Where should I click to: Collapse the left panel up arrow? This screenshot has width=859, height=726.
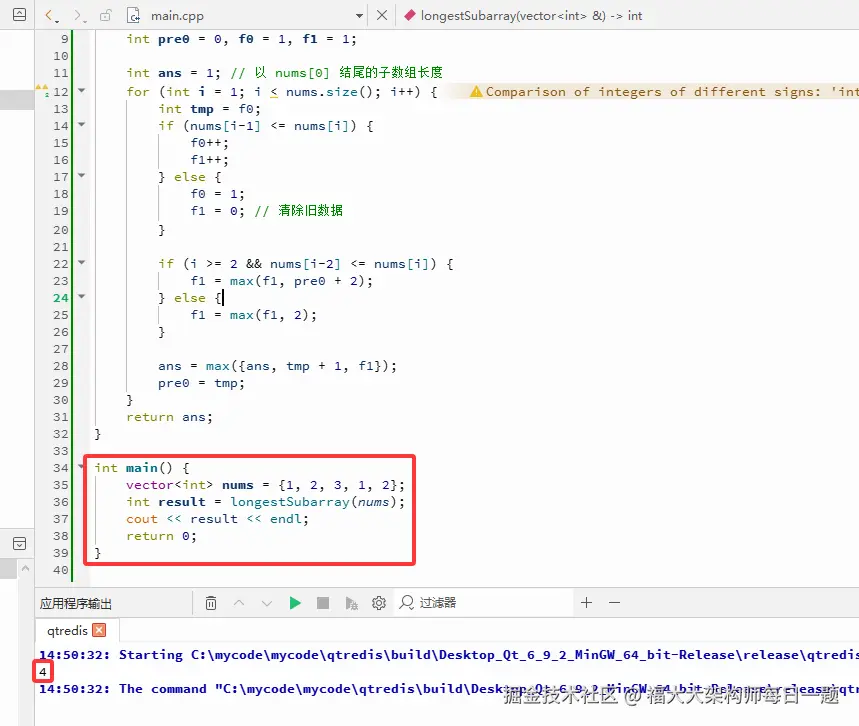coord(25,569)
